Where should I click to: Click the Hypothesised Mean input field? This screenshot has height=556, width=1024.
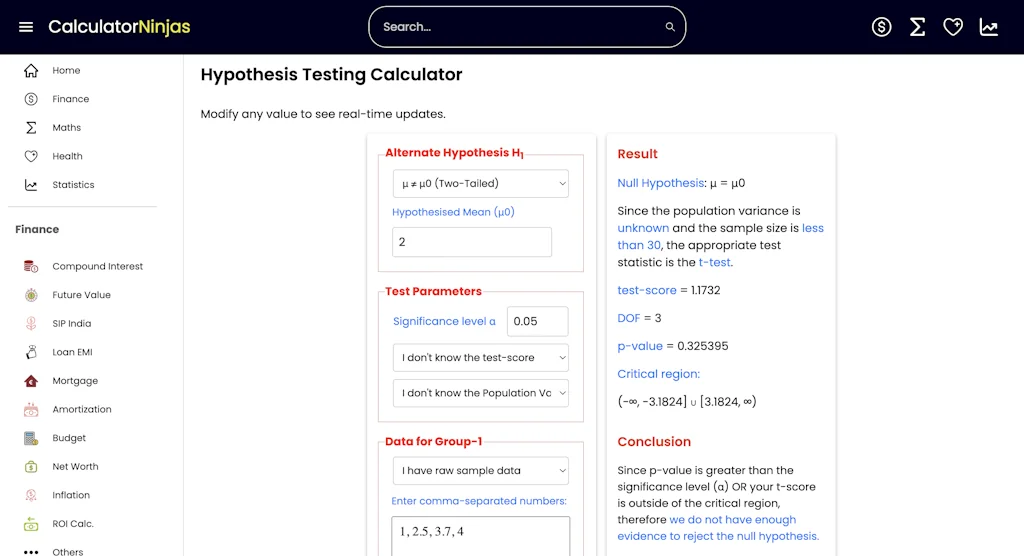coord(472,242)
